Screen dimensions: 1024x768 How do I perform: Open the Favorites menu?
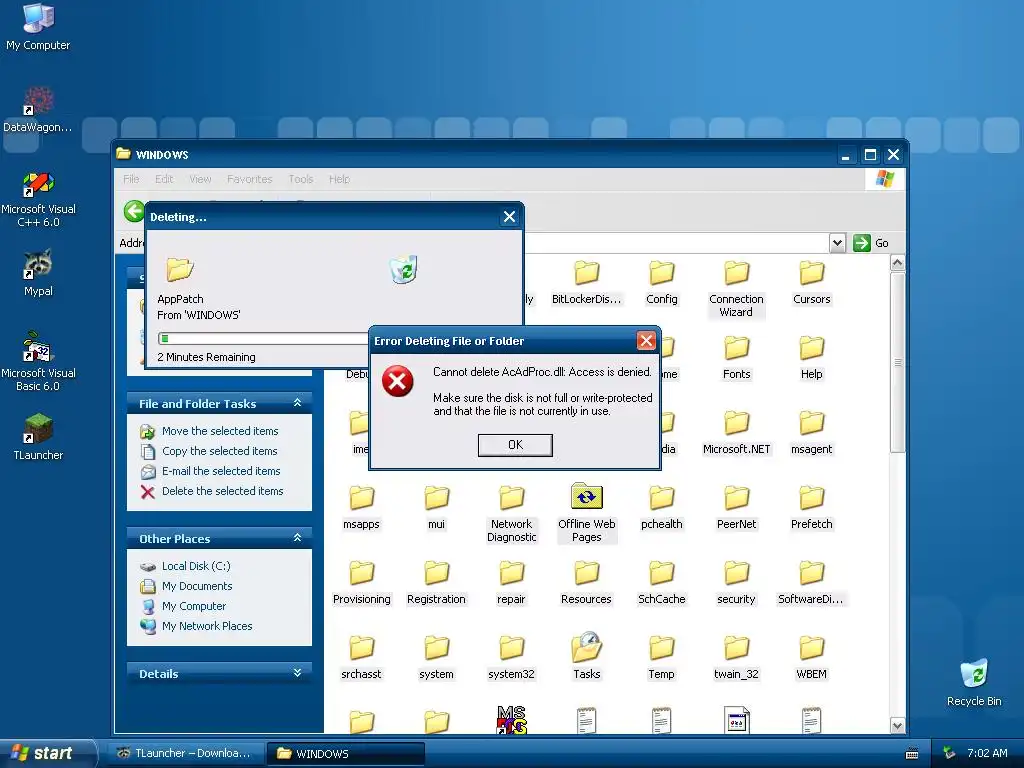point(249,179)
